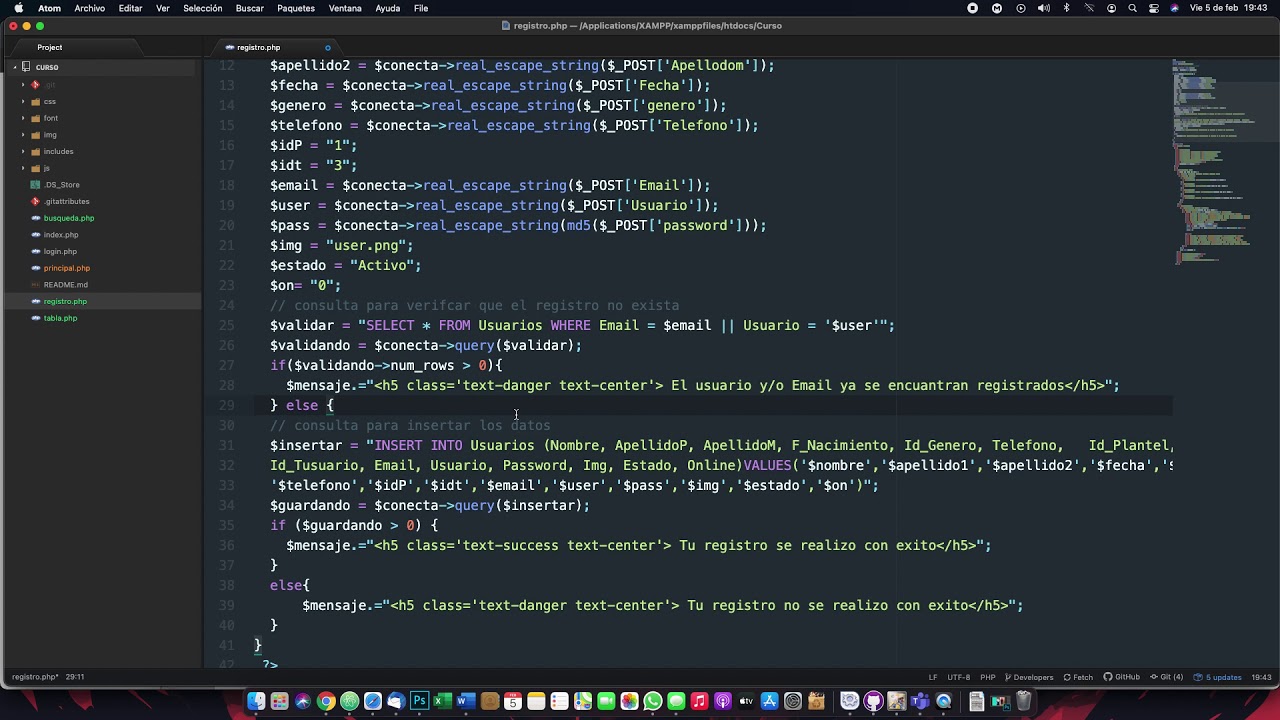Image resolution: width=1280 pixels, height=720 pixels.
Task: Open Safari from the dock
Action: [373, 702]
